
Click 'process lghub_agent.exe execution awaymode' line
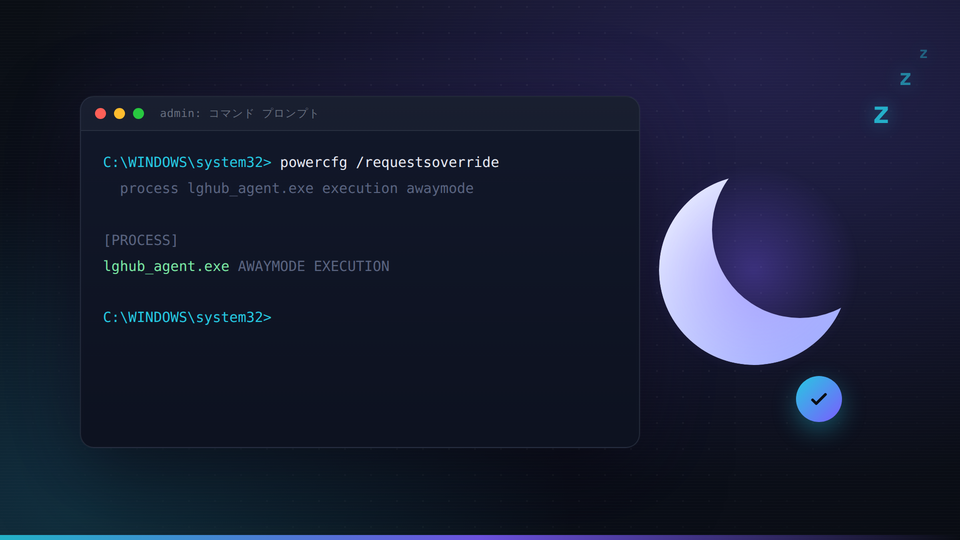coord(296,189)
